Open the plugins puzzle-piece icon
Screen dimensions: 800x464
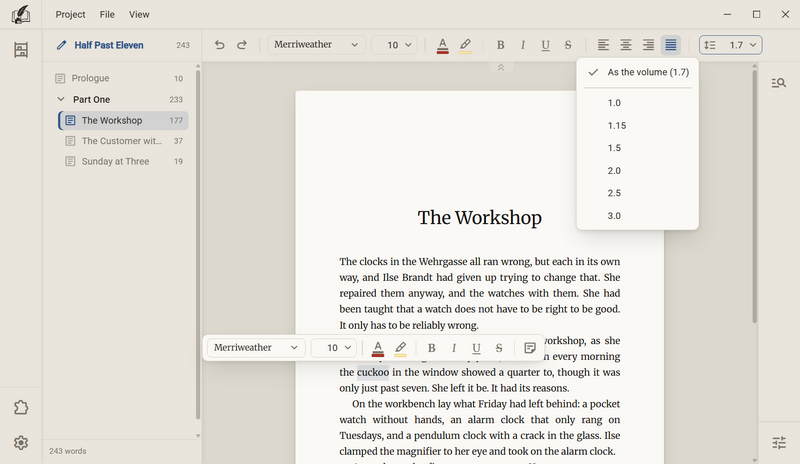[21, 407]
